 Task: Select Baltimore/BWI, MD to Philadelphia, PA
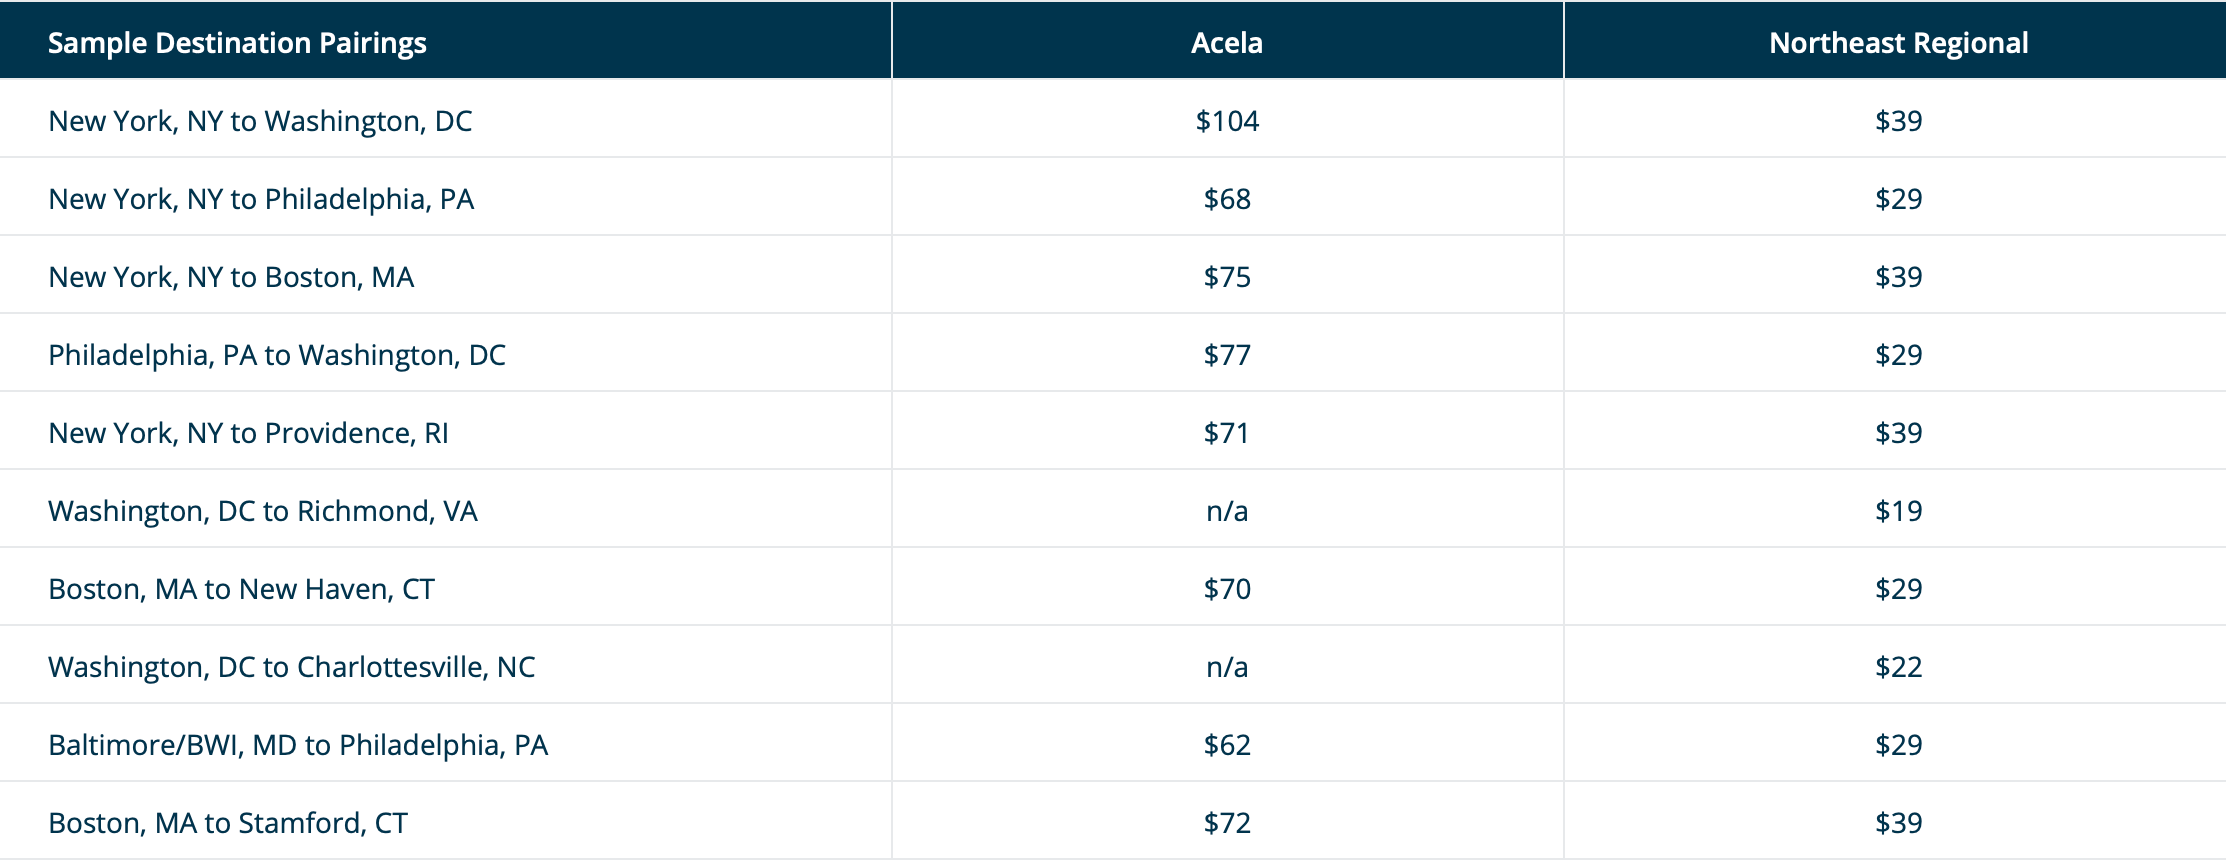tap(298, 745)
